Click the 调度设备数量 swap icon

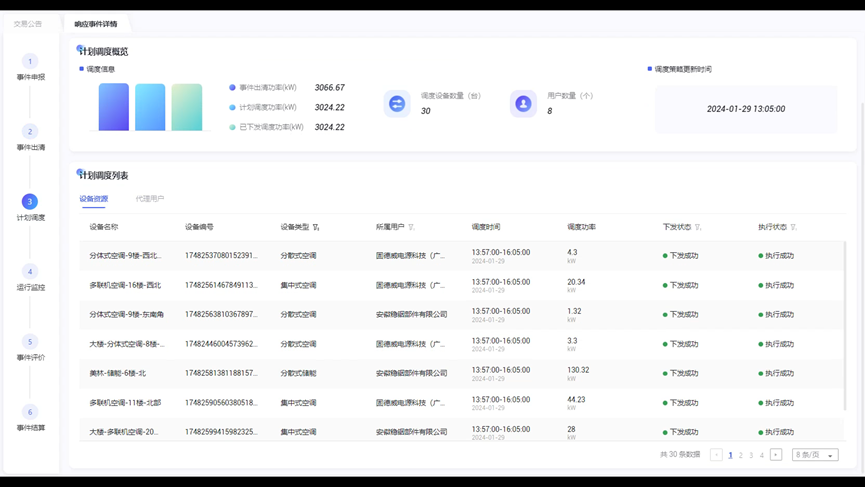[x=397, y=103]
